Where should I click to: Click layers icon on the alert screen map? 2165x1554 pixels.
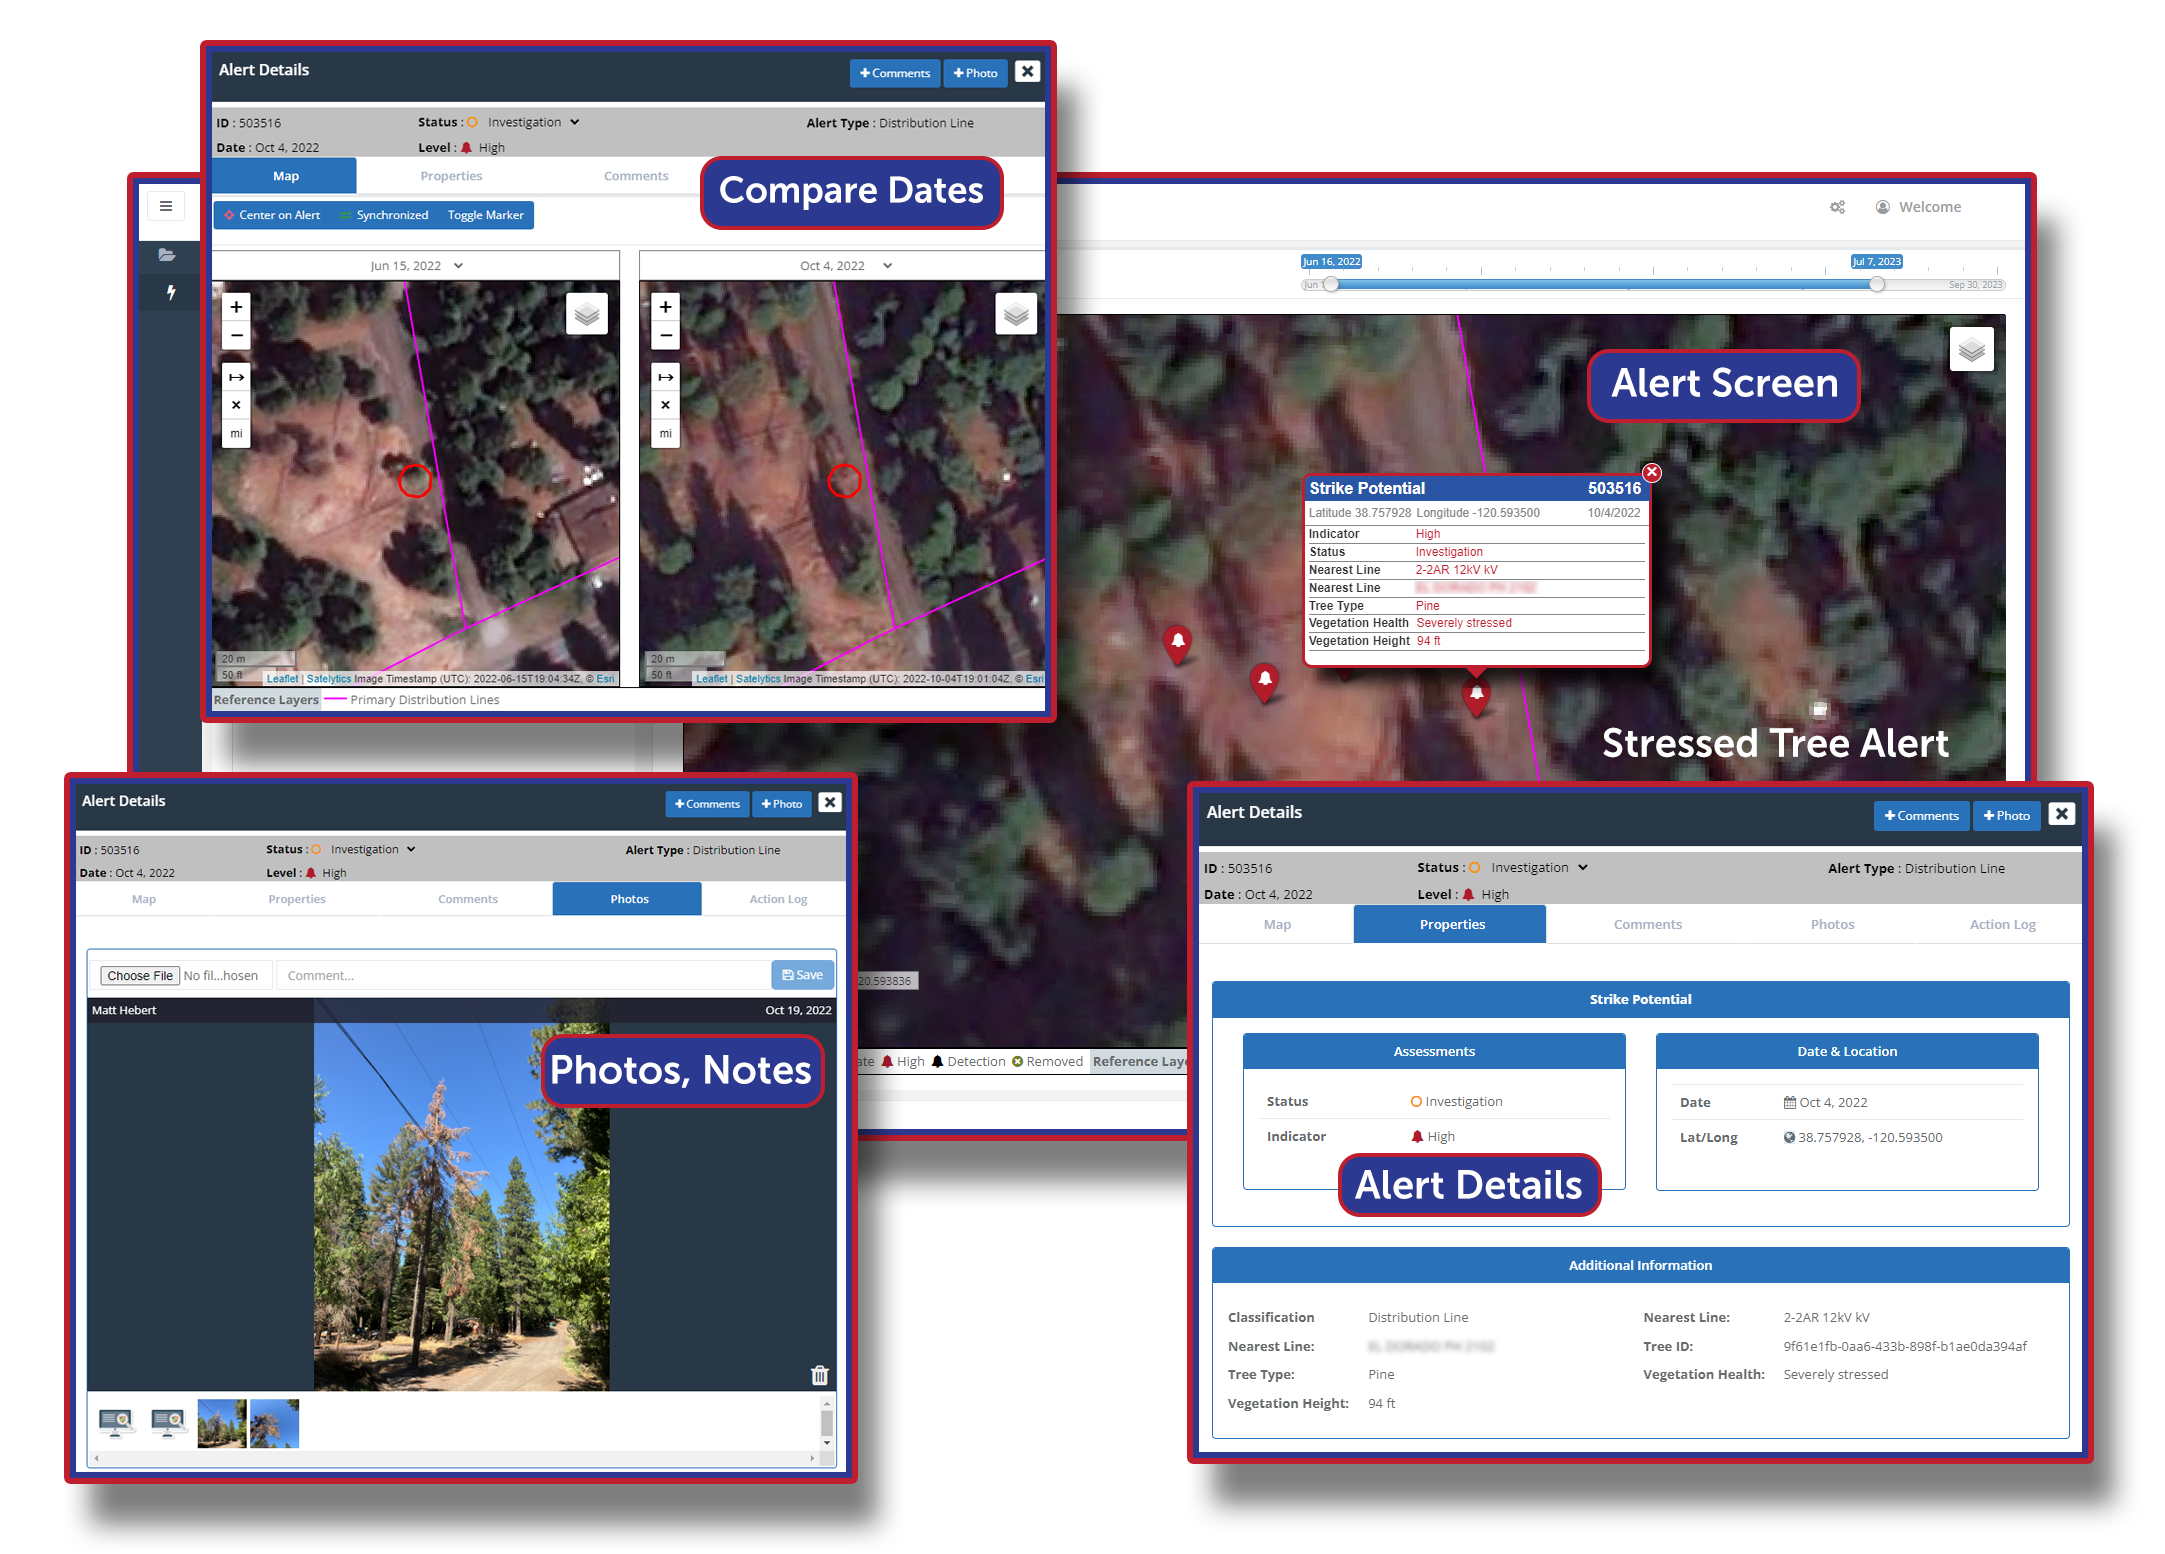tap(1971, 350)
